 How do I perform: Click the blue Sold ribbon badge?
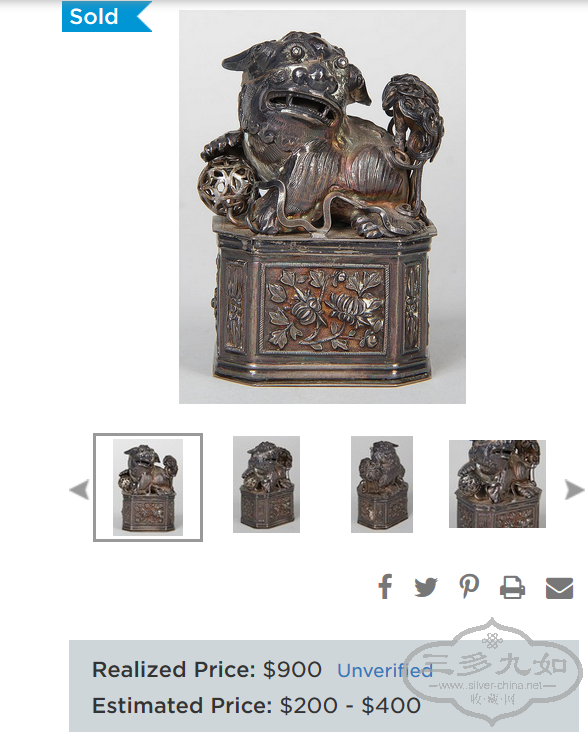107,16
